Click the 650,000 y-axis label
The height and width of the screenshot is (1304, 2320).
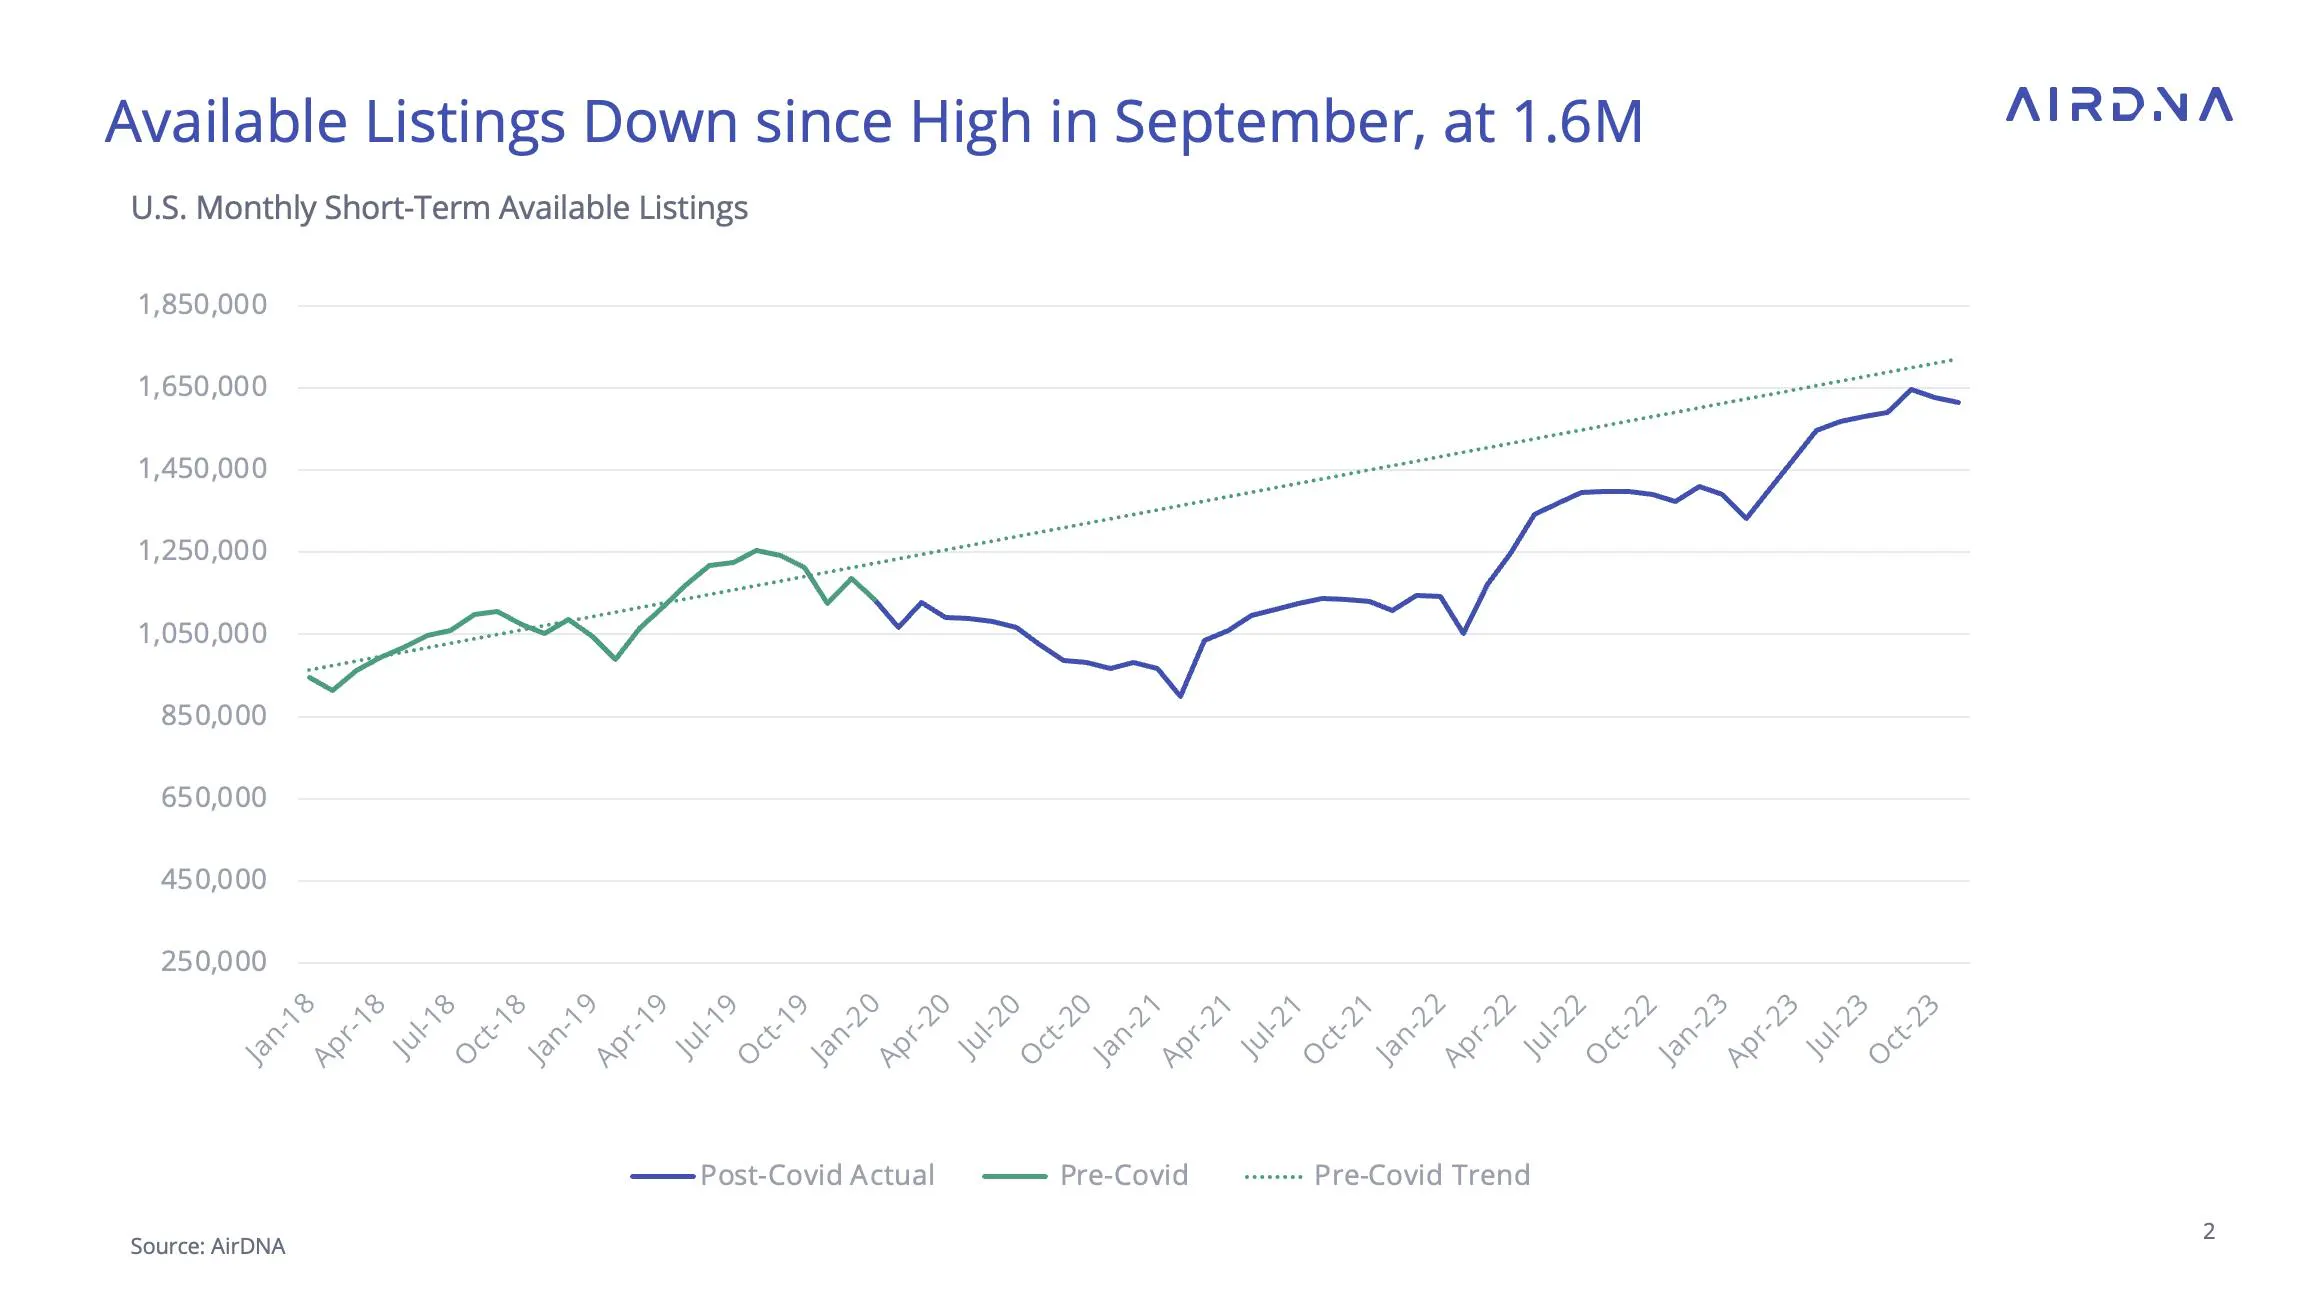214,797
